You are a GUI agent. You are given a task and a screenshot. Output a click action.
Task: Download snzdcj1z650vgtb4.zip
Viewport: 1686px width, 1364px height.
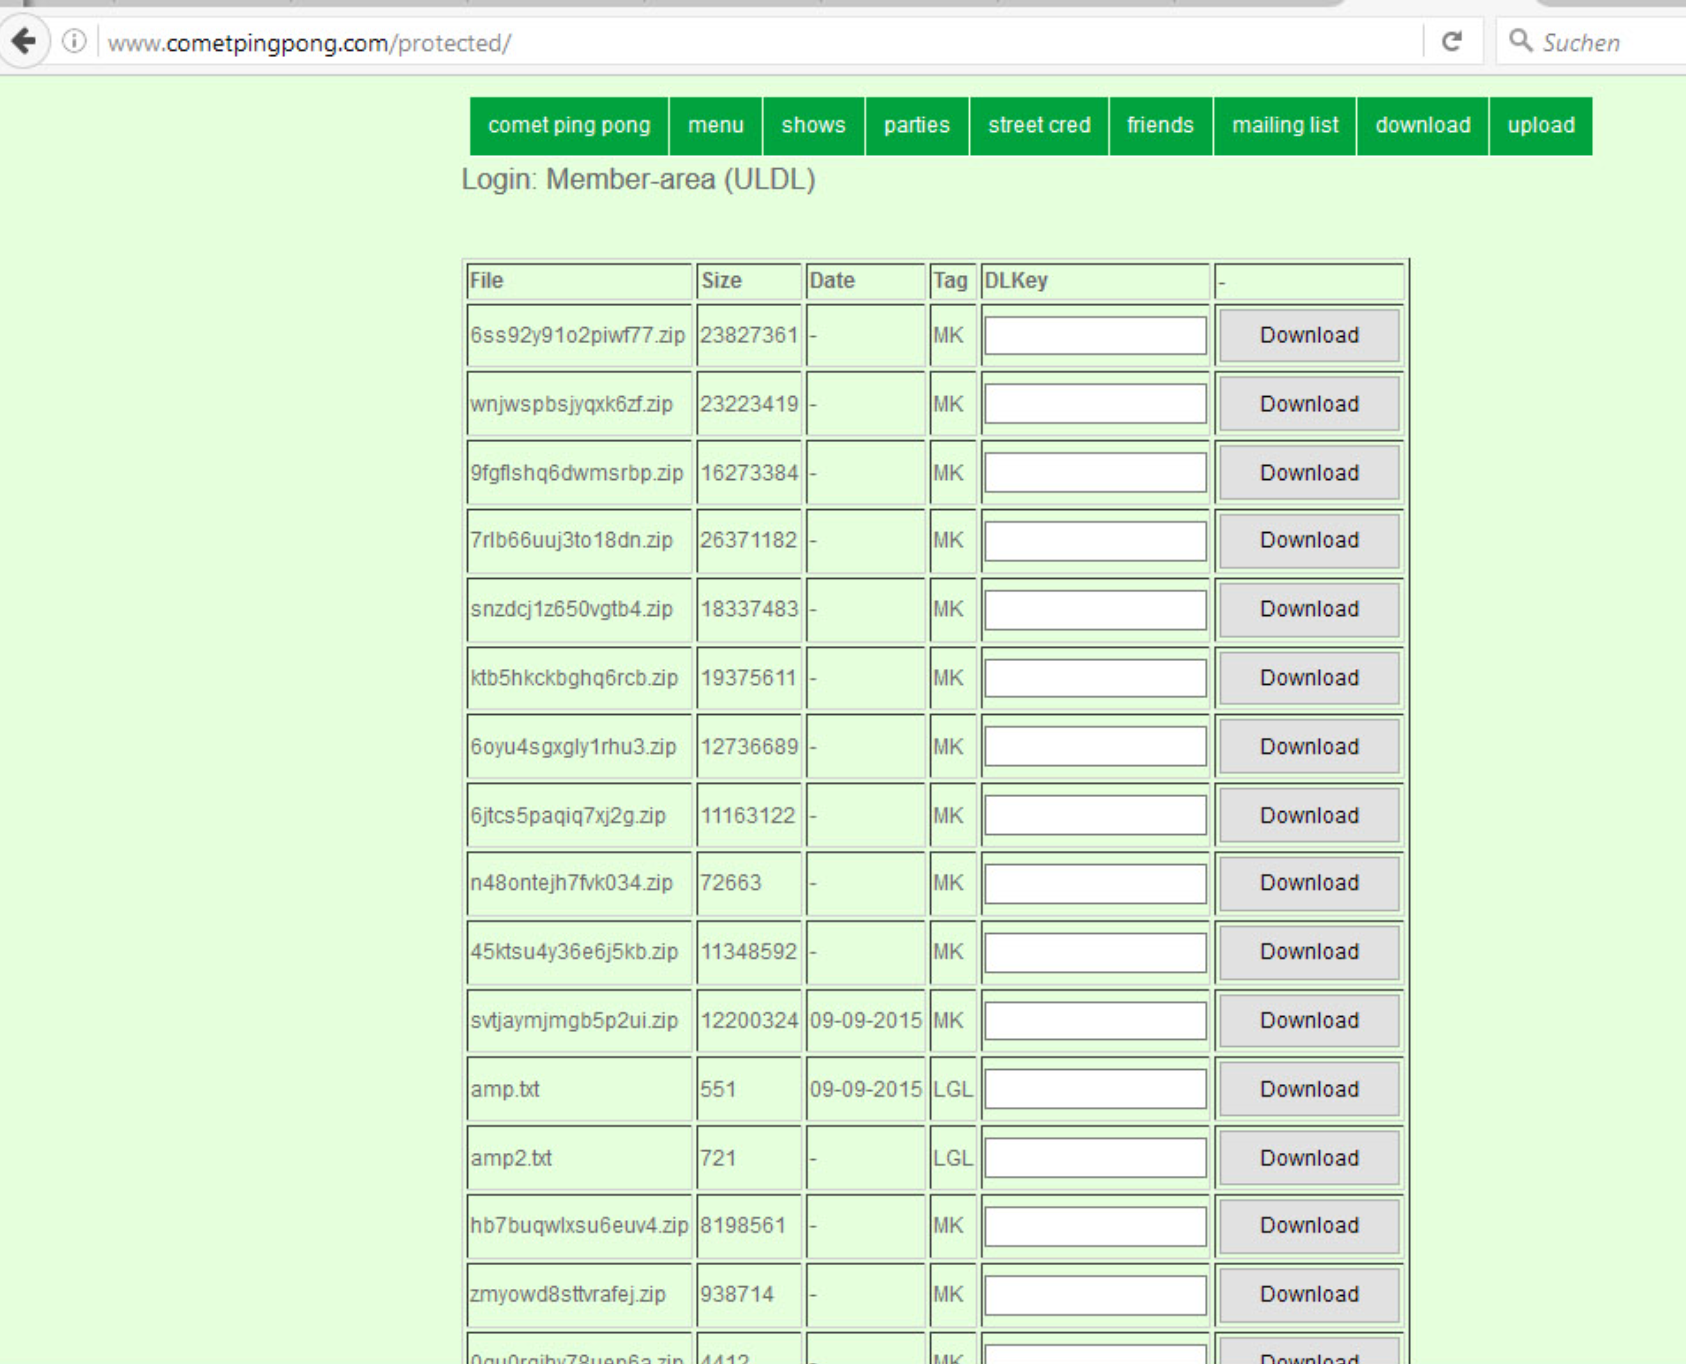[x=1309, y=609]
